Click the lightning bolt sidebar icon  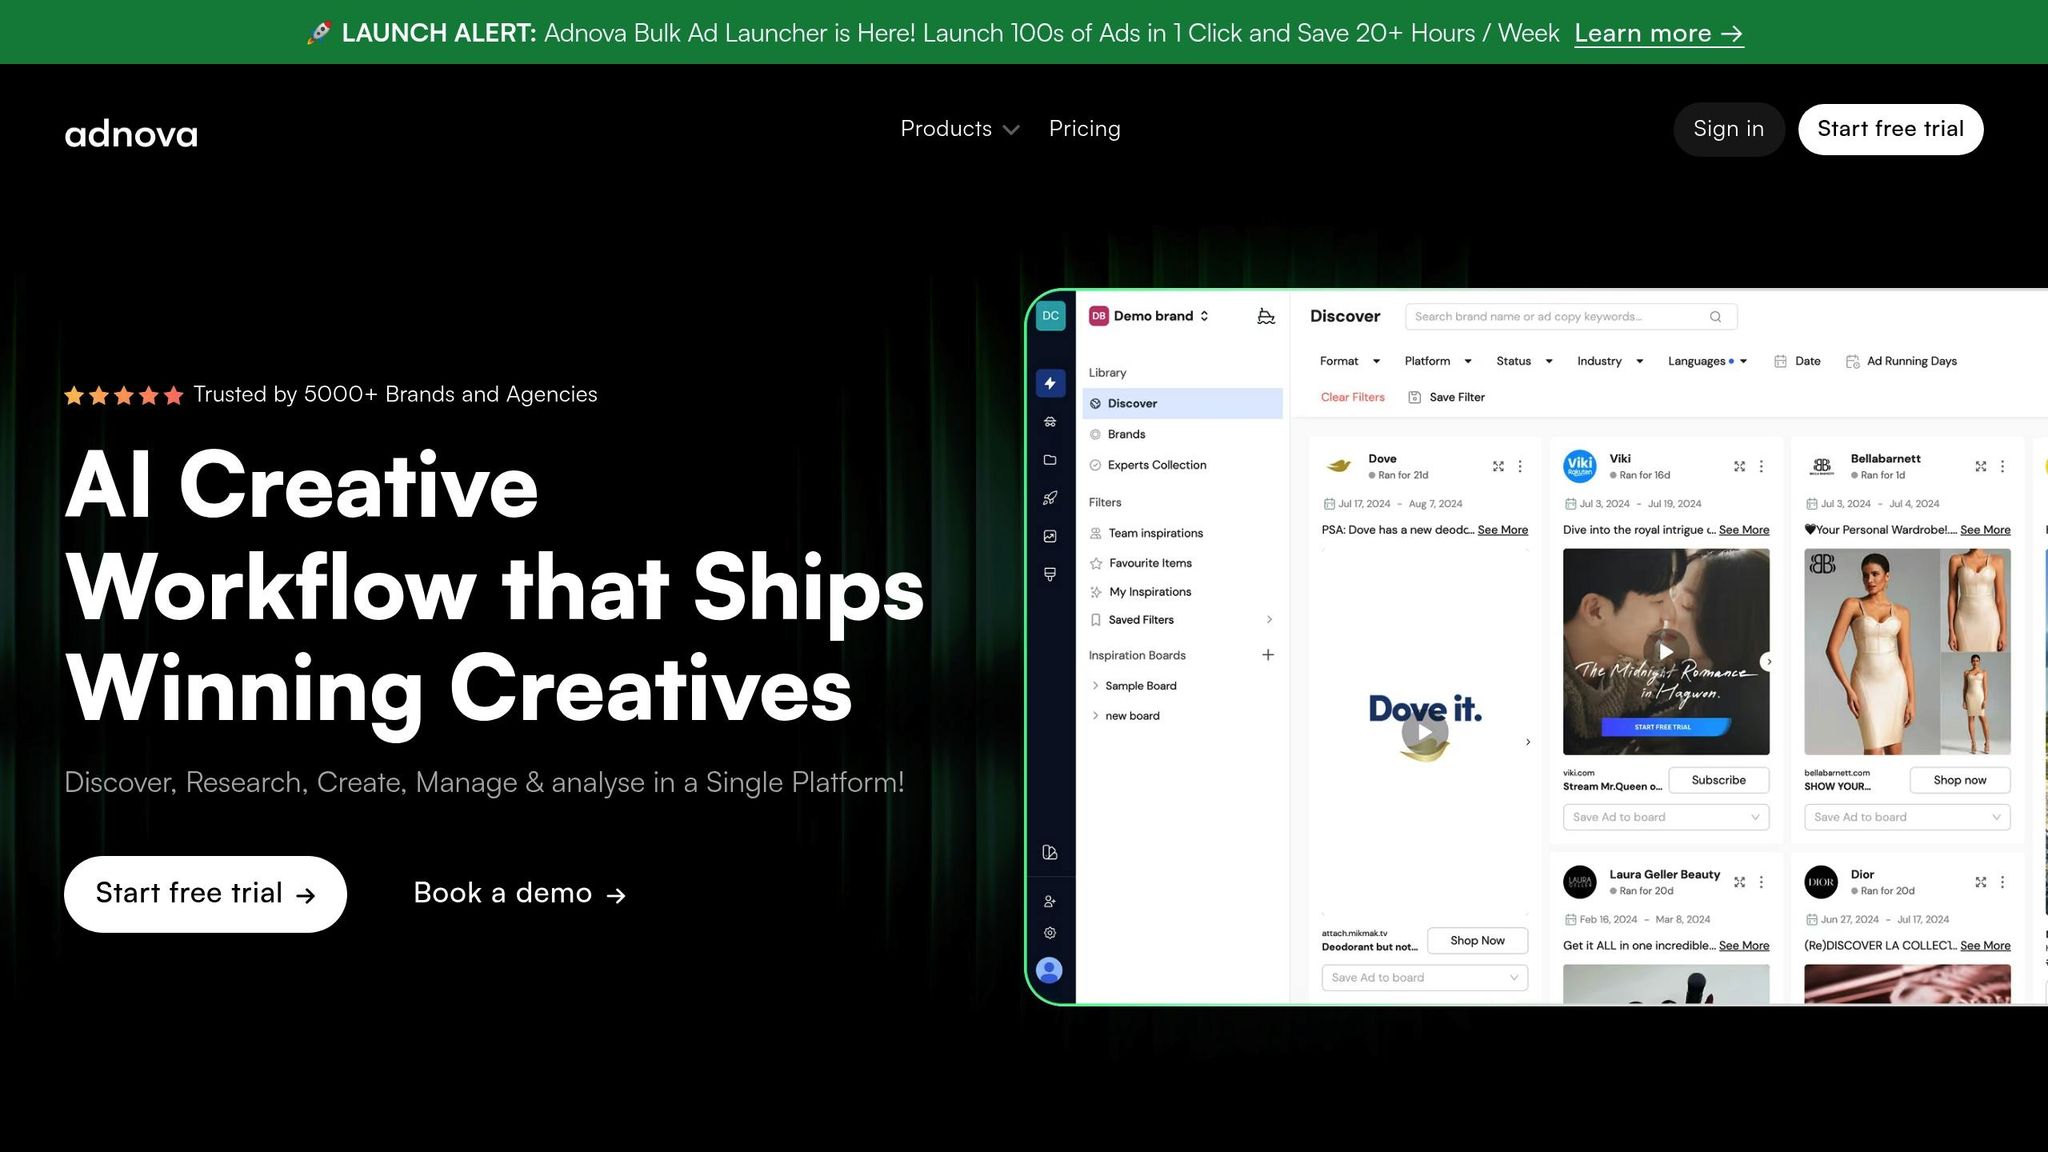tap(1050, 383)
